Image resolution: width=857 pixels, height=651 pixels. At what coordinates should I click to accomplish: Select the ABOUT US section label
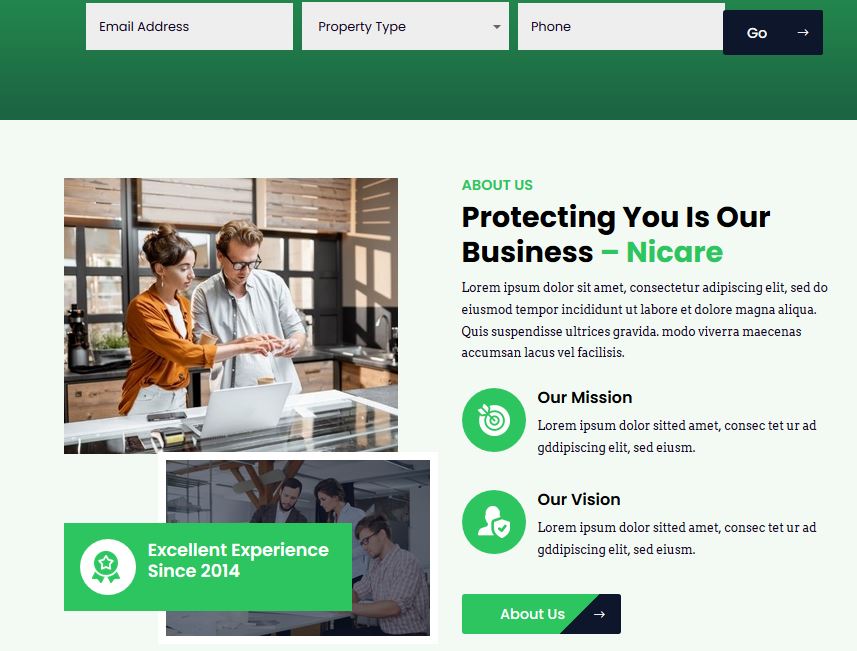pos(497,185)
